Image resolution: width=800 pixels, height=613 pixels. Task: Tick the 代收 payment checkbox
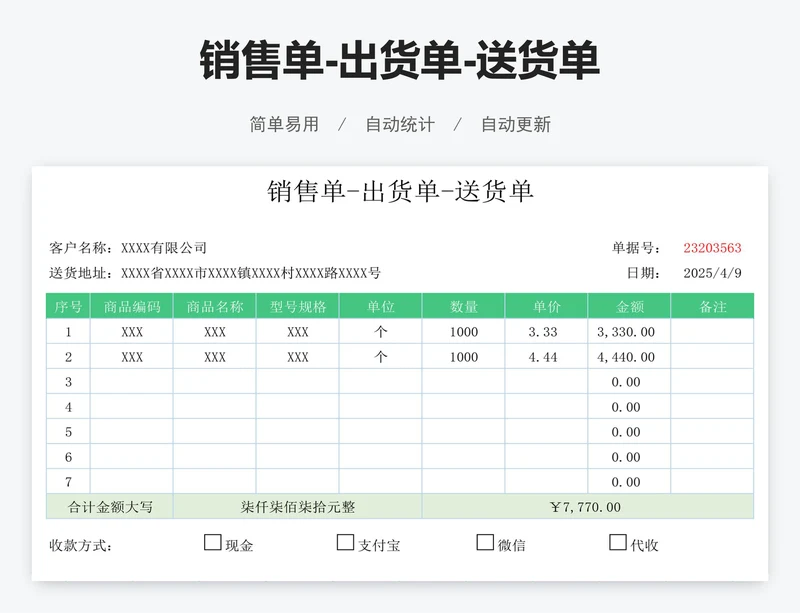click(x=618, y=542)
